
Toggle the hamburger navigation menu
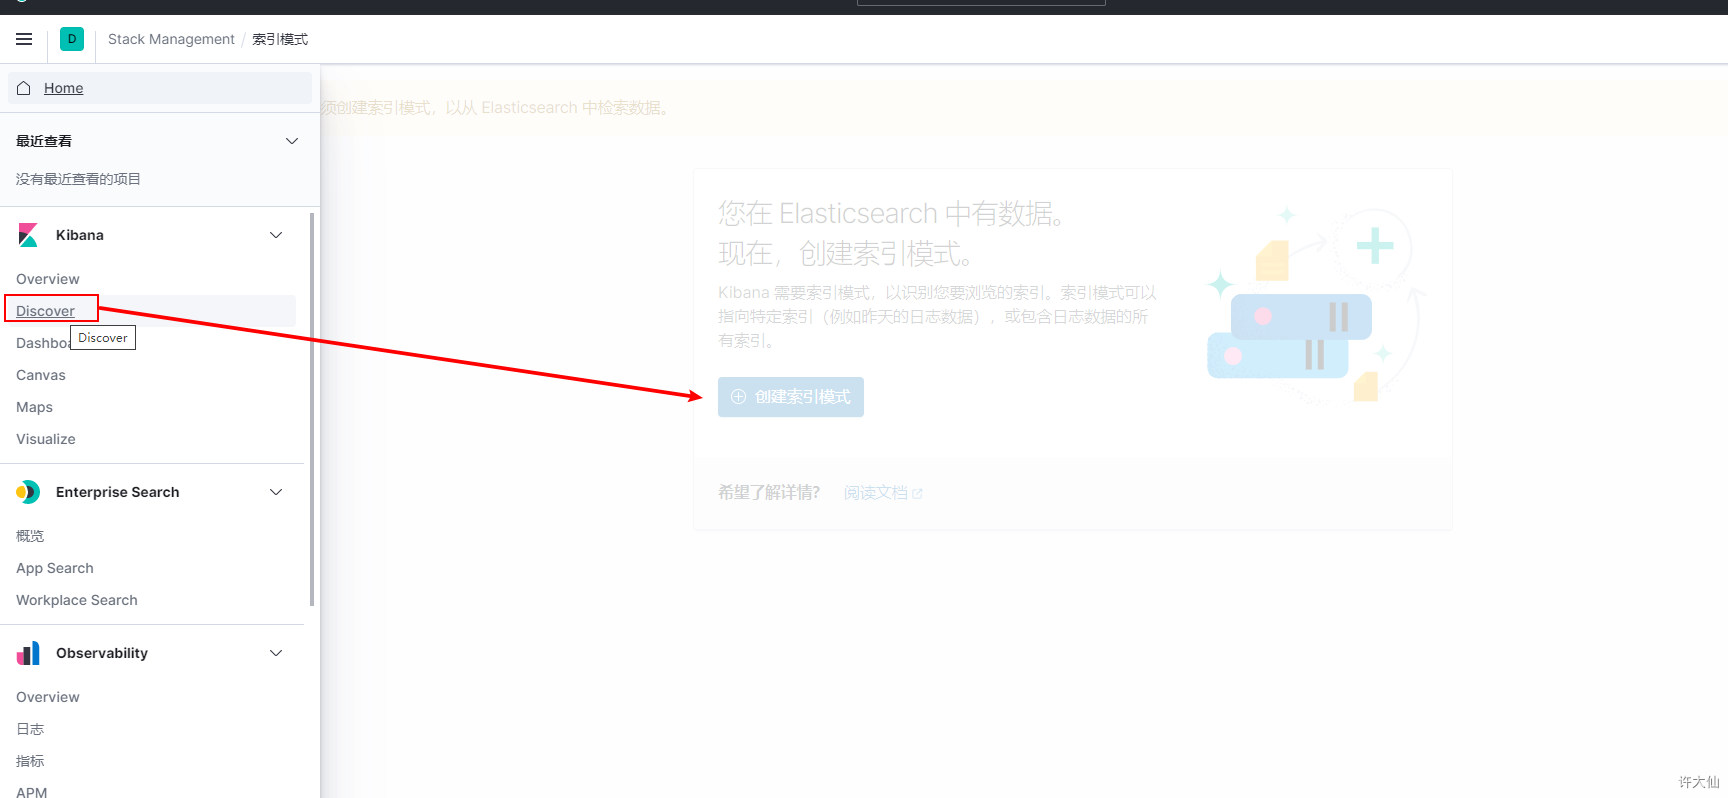24,39
